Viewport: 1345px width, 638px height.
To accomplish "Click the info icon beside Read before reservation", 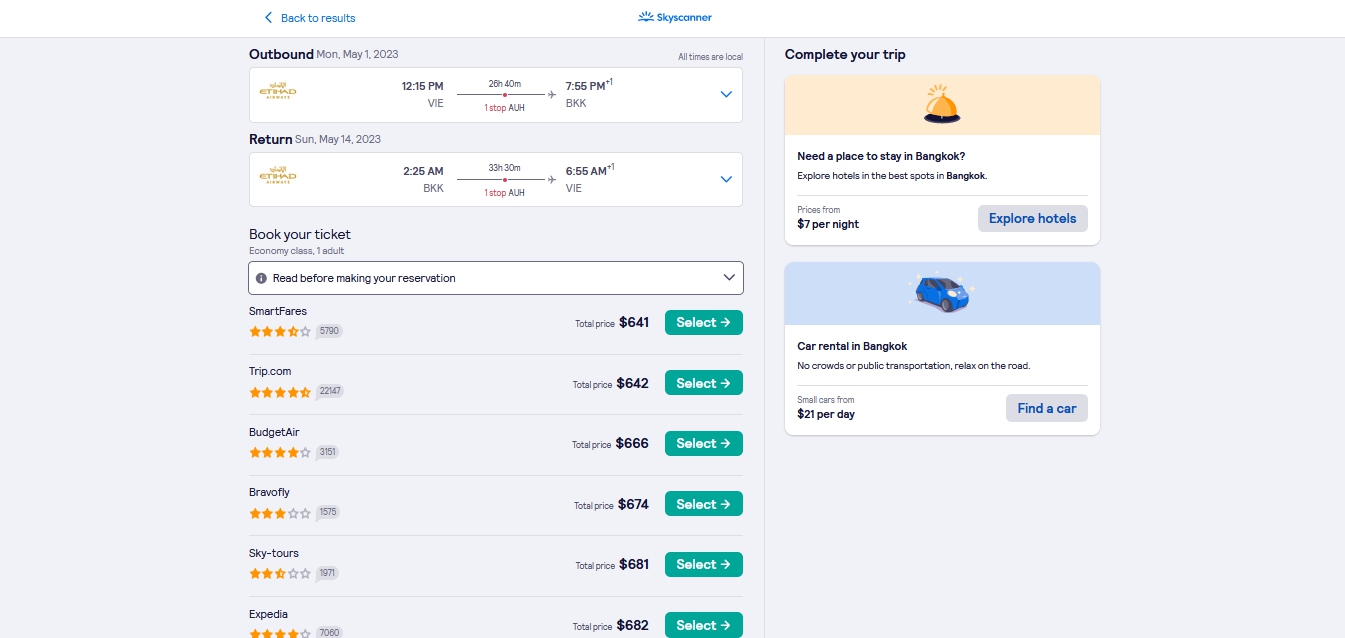I will click(x=261, y=278).
